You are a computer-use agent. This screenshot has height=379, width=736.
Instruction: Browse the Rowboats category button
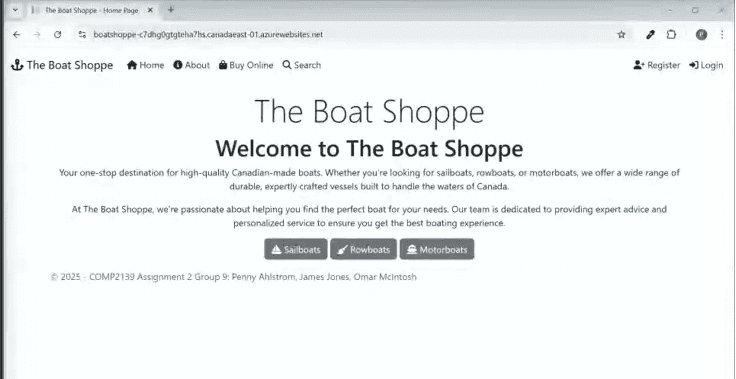[x=363, y=249]
